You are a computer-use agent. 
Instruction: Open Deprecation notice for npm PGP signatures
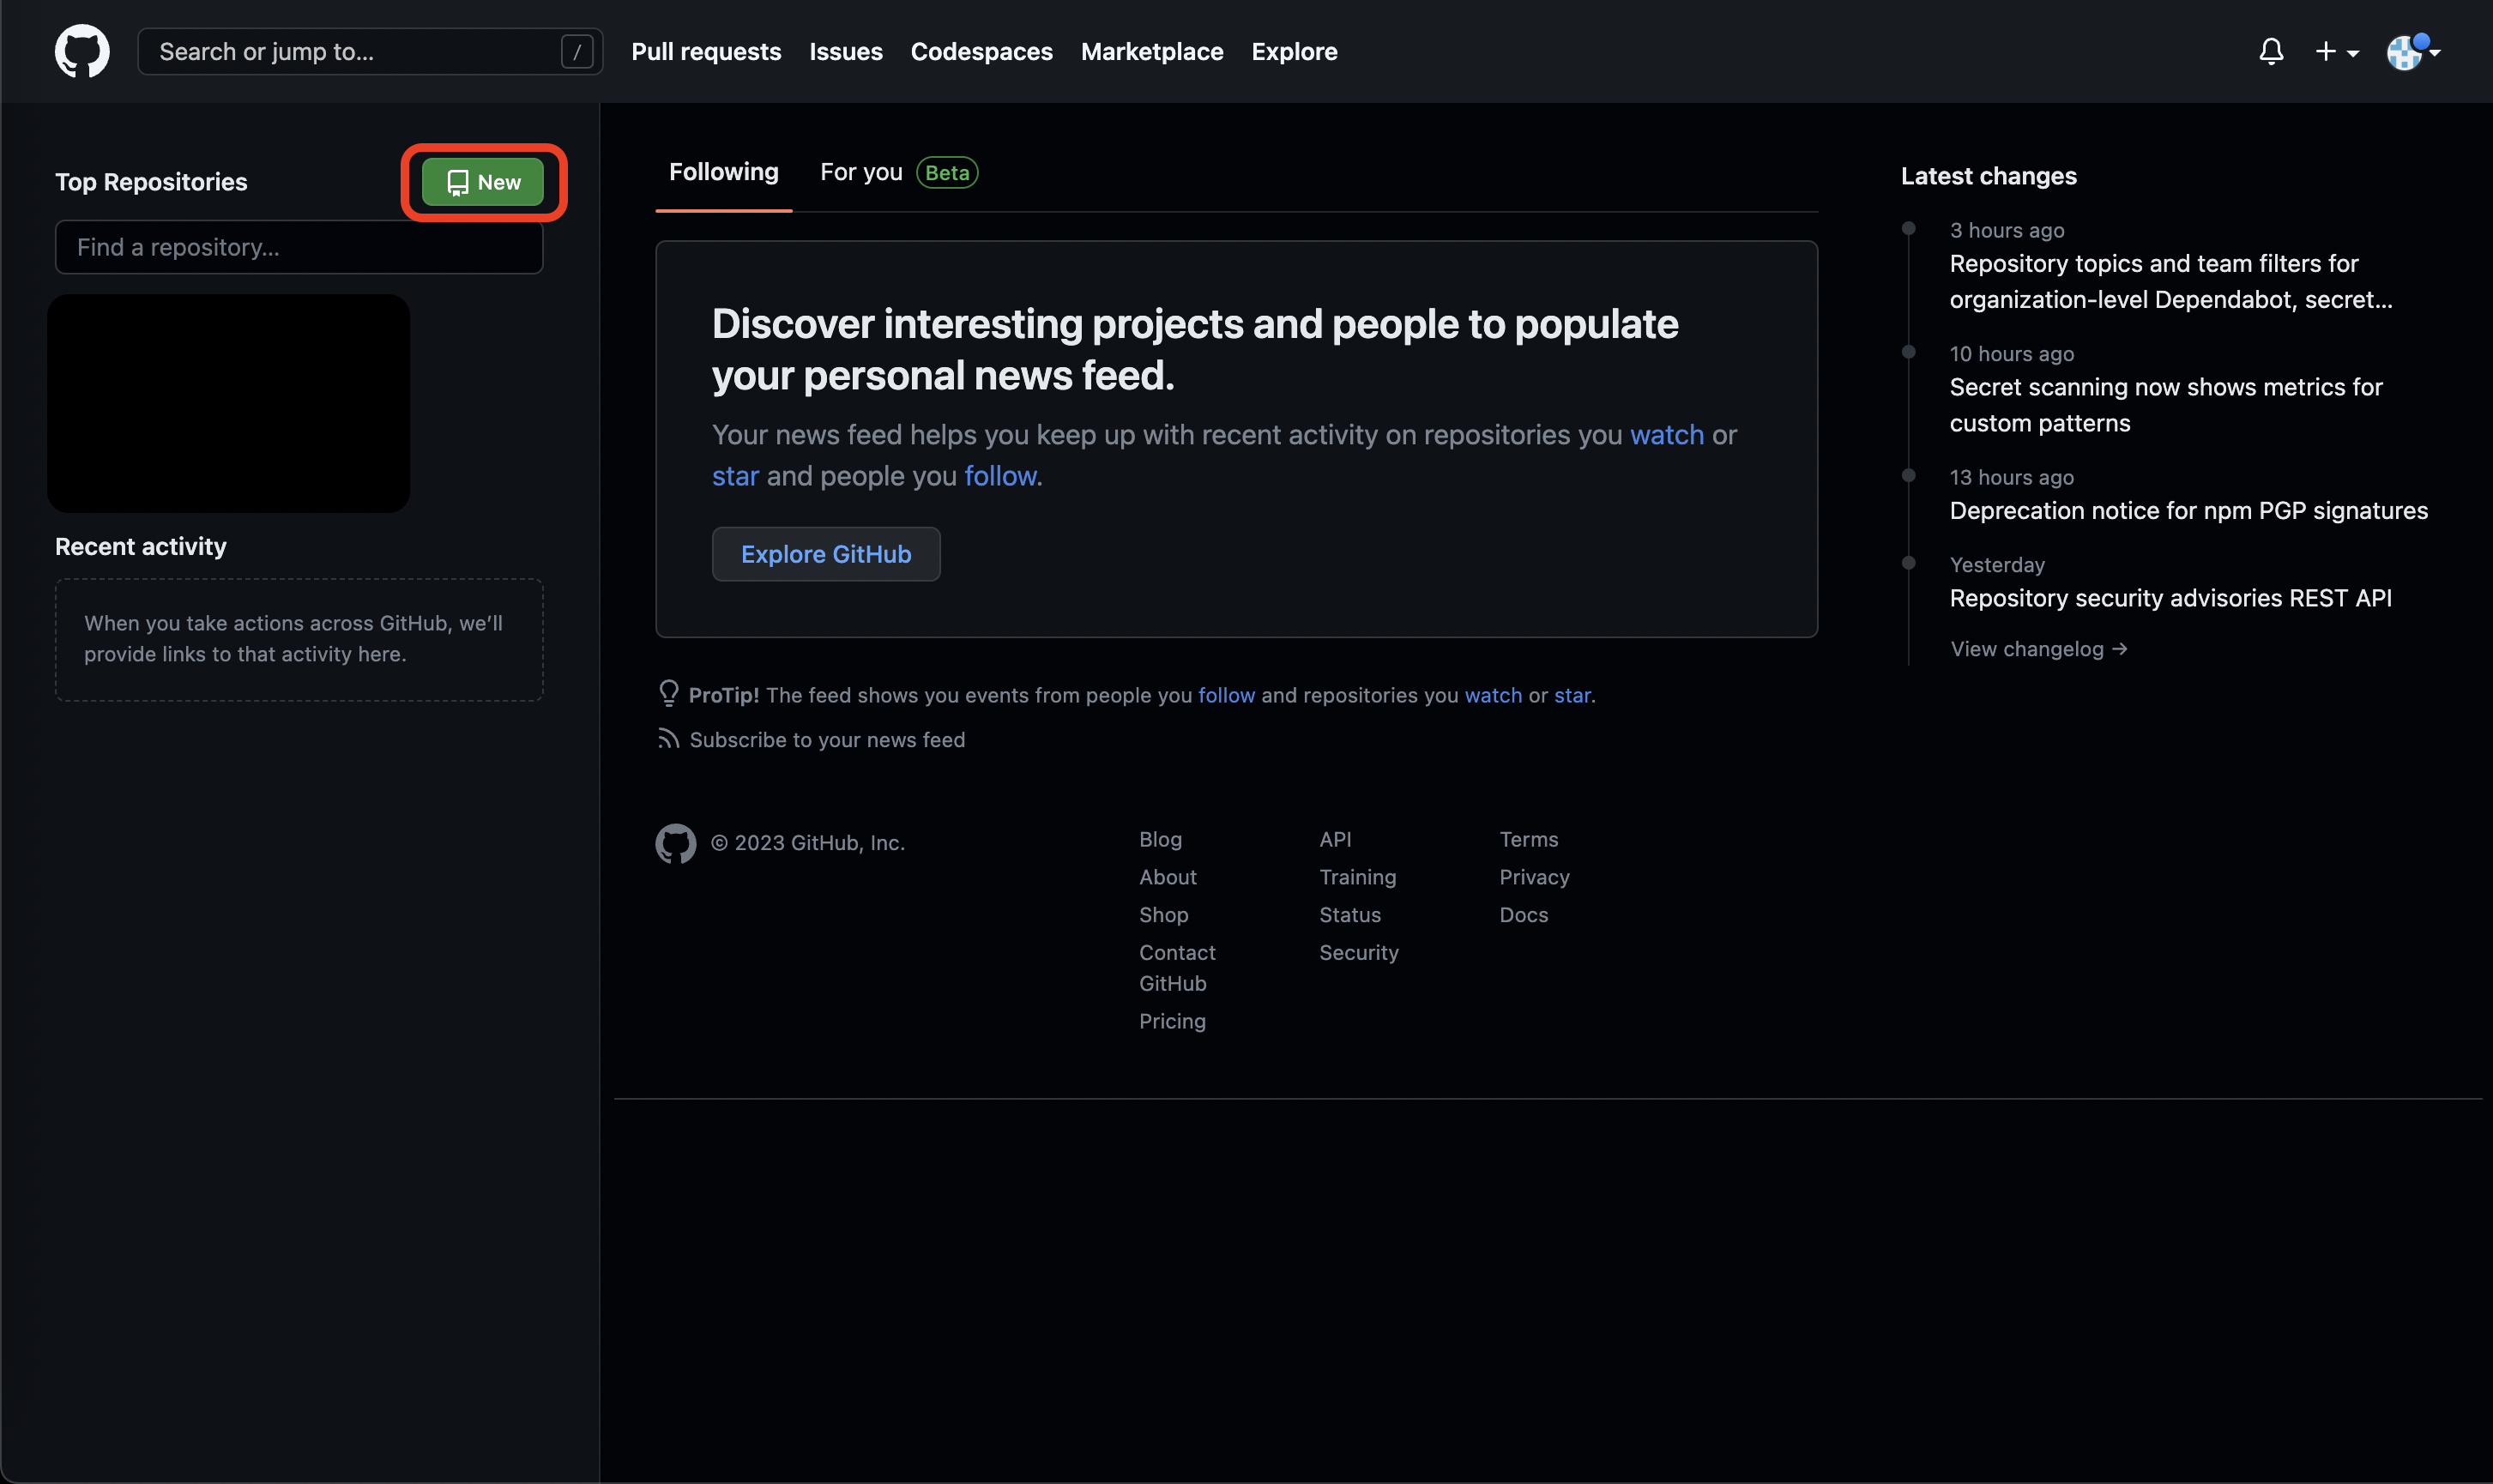(2188, 511)
